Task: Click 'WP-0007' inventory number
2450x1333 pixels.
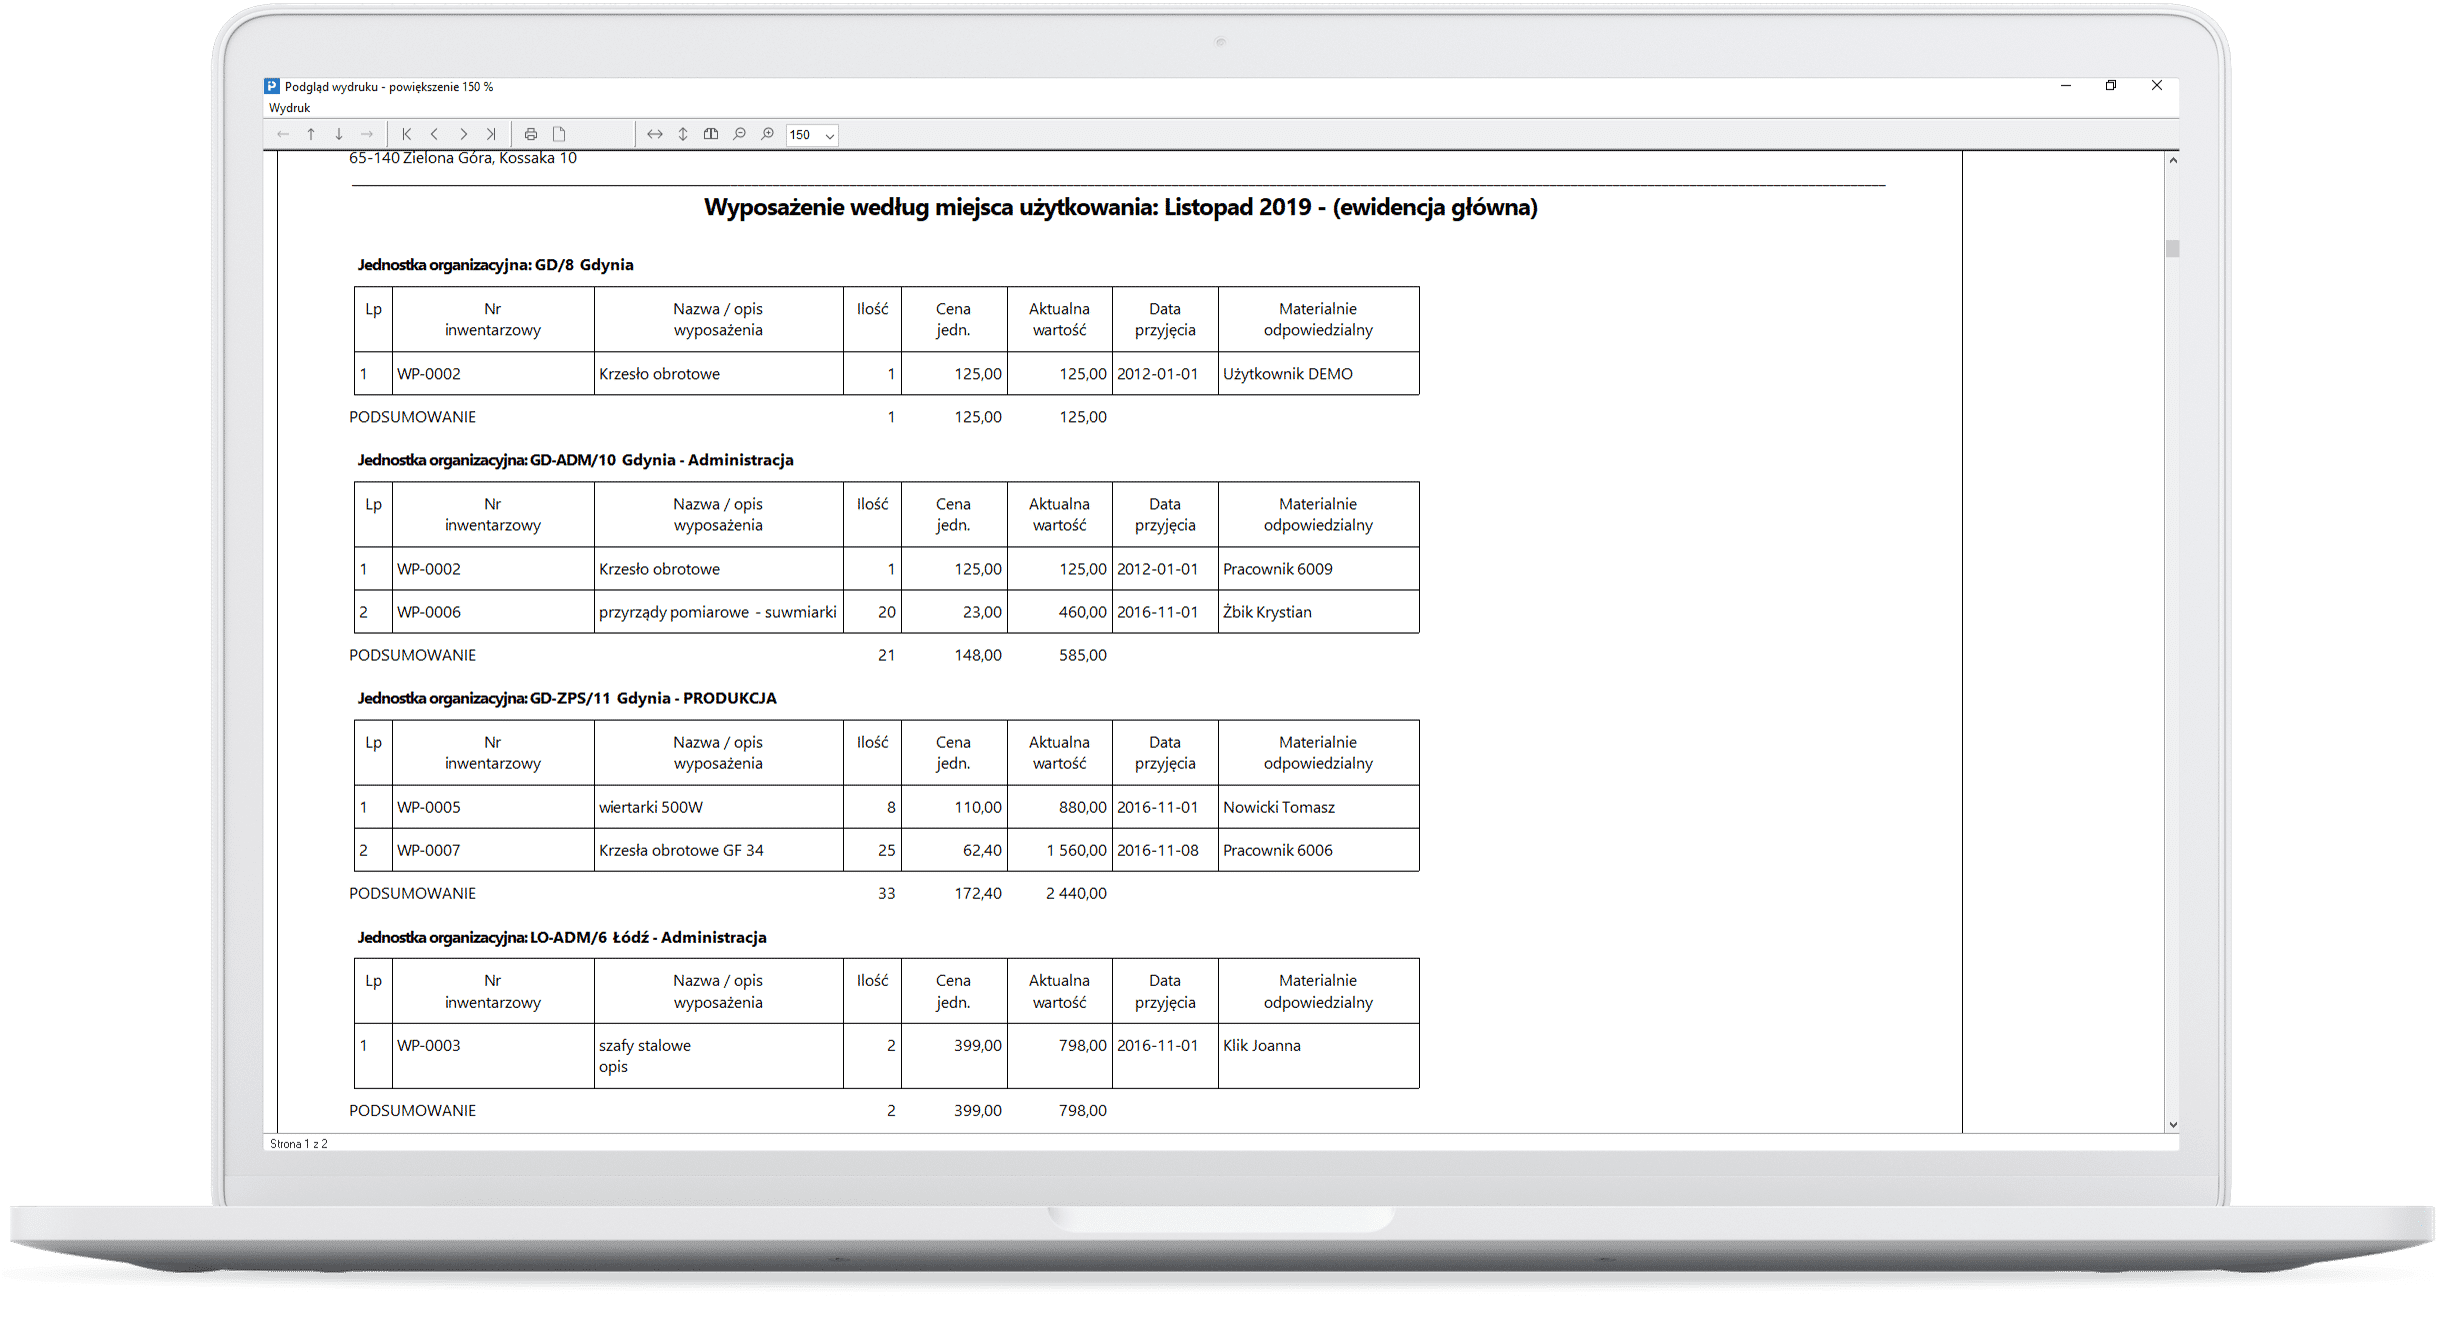Action: pos(429,850)
